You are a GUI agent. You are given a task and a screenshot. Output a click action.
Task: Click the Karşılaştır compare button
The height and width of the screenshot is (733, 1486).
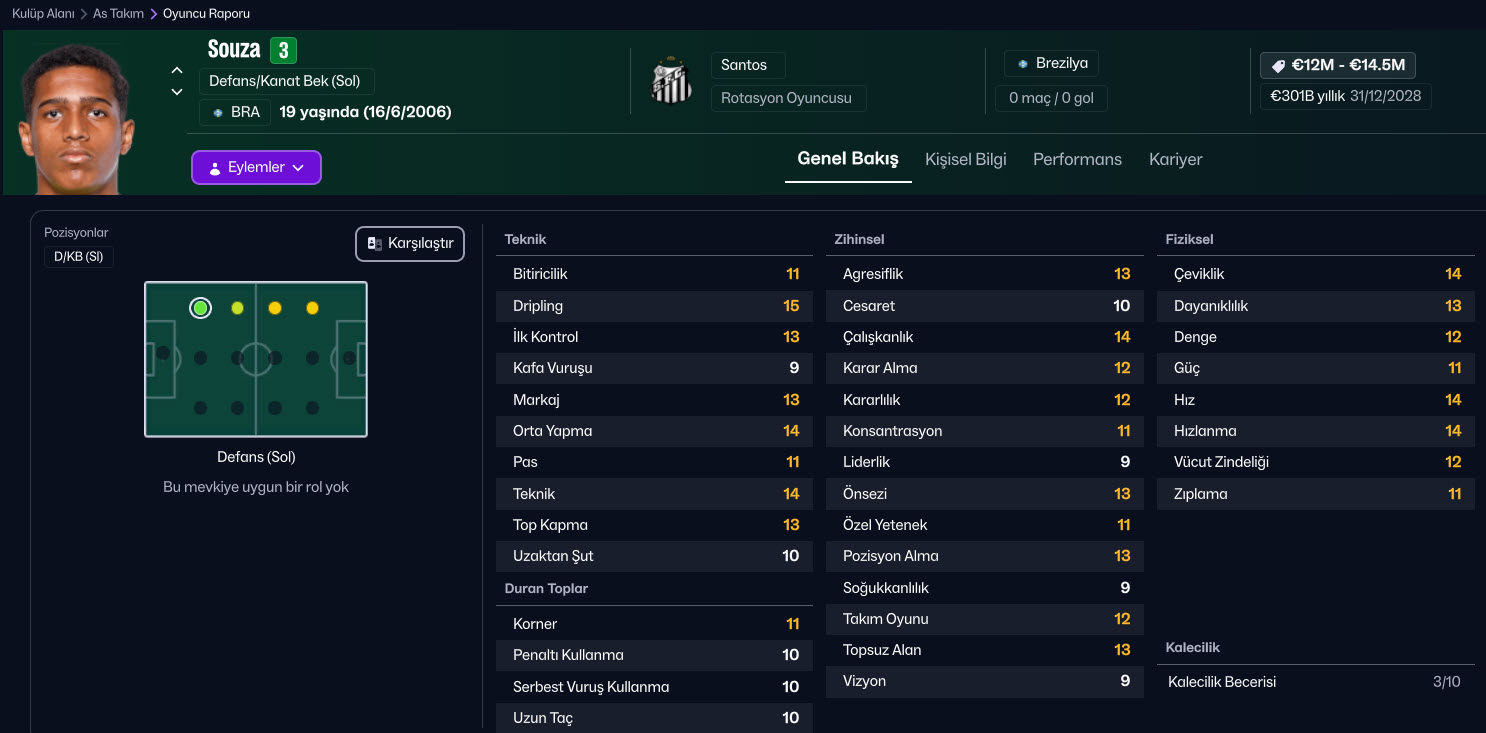[410, 244]
